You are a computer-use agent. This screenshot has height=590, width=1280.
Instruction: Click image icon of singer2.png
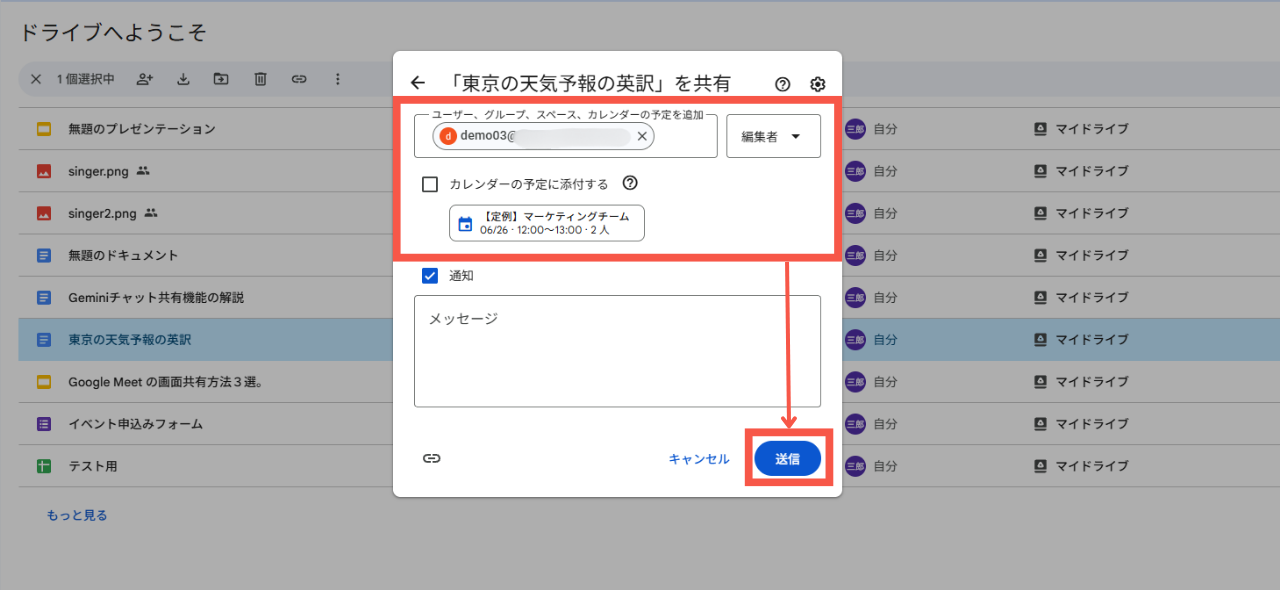44,213
